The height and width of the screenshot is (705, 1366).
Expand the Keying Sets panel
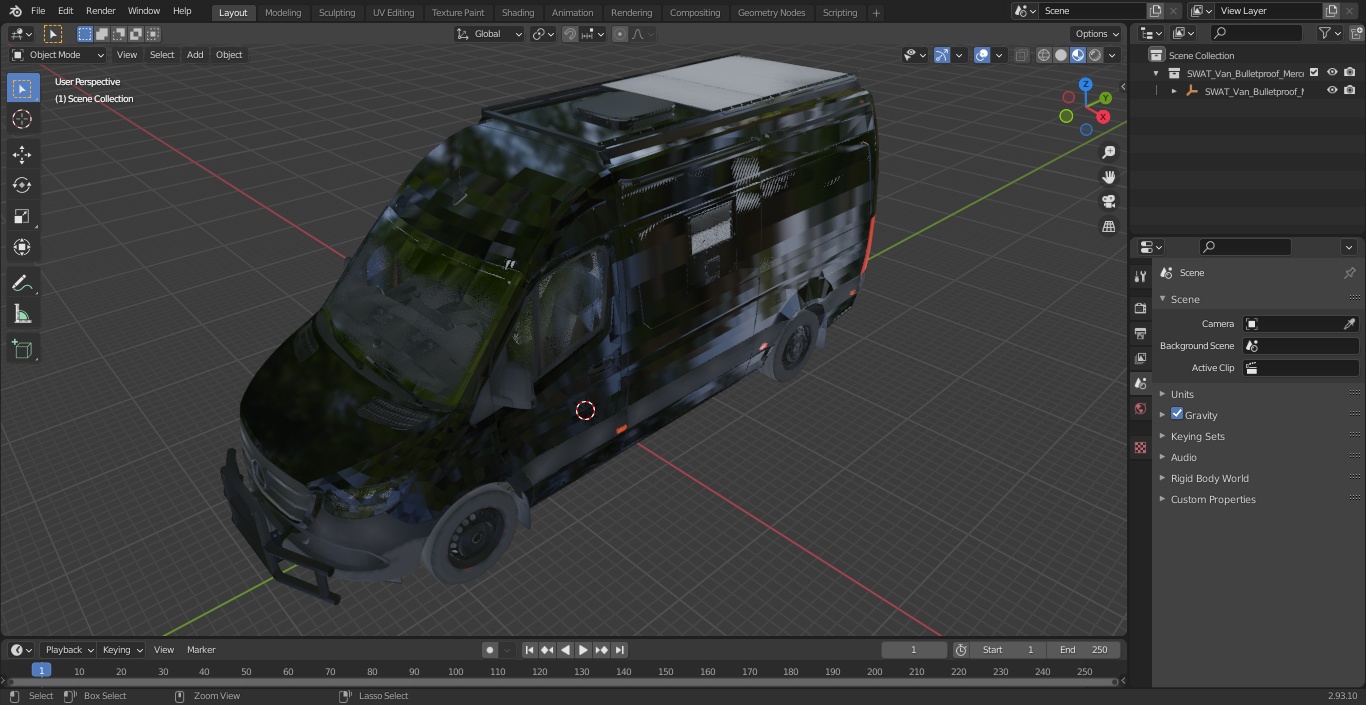[1196, 436]
